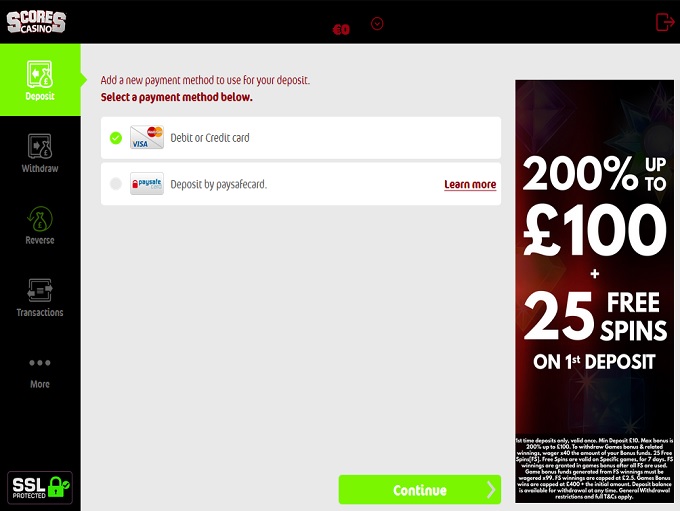Open the 200% up to £100 promo banner
680x511 pixels.
pyautogui.click(x=594, y=291)
